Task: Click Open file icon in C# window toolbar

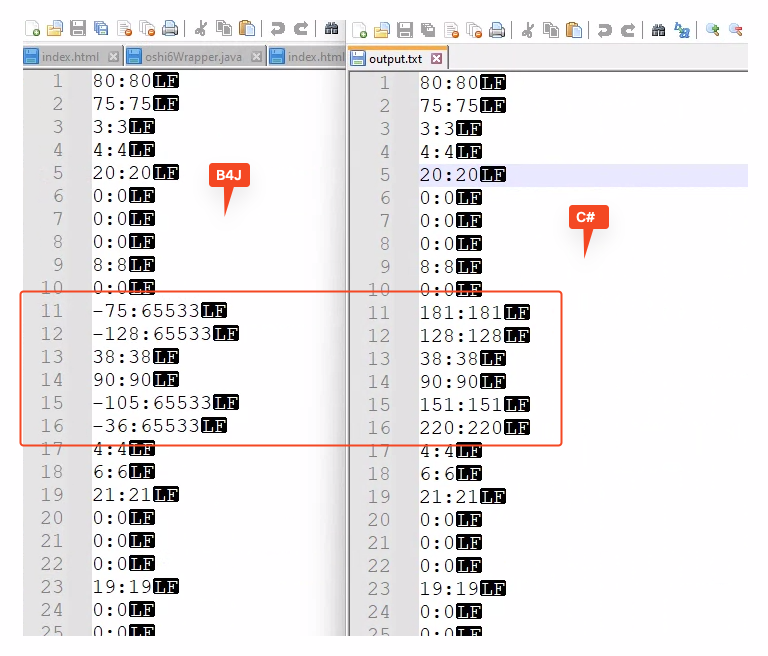Action: click(x=382, y=30)
